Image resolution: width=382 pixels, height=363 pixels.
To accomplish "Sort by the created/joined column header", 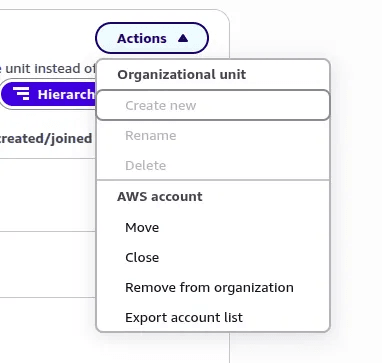I will pyautogui.click(x=46, y=138).
